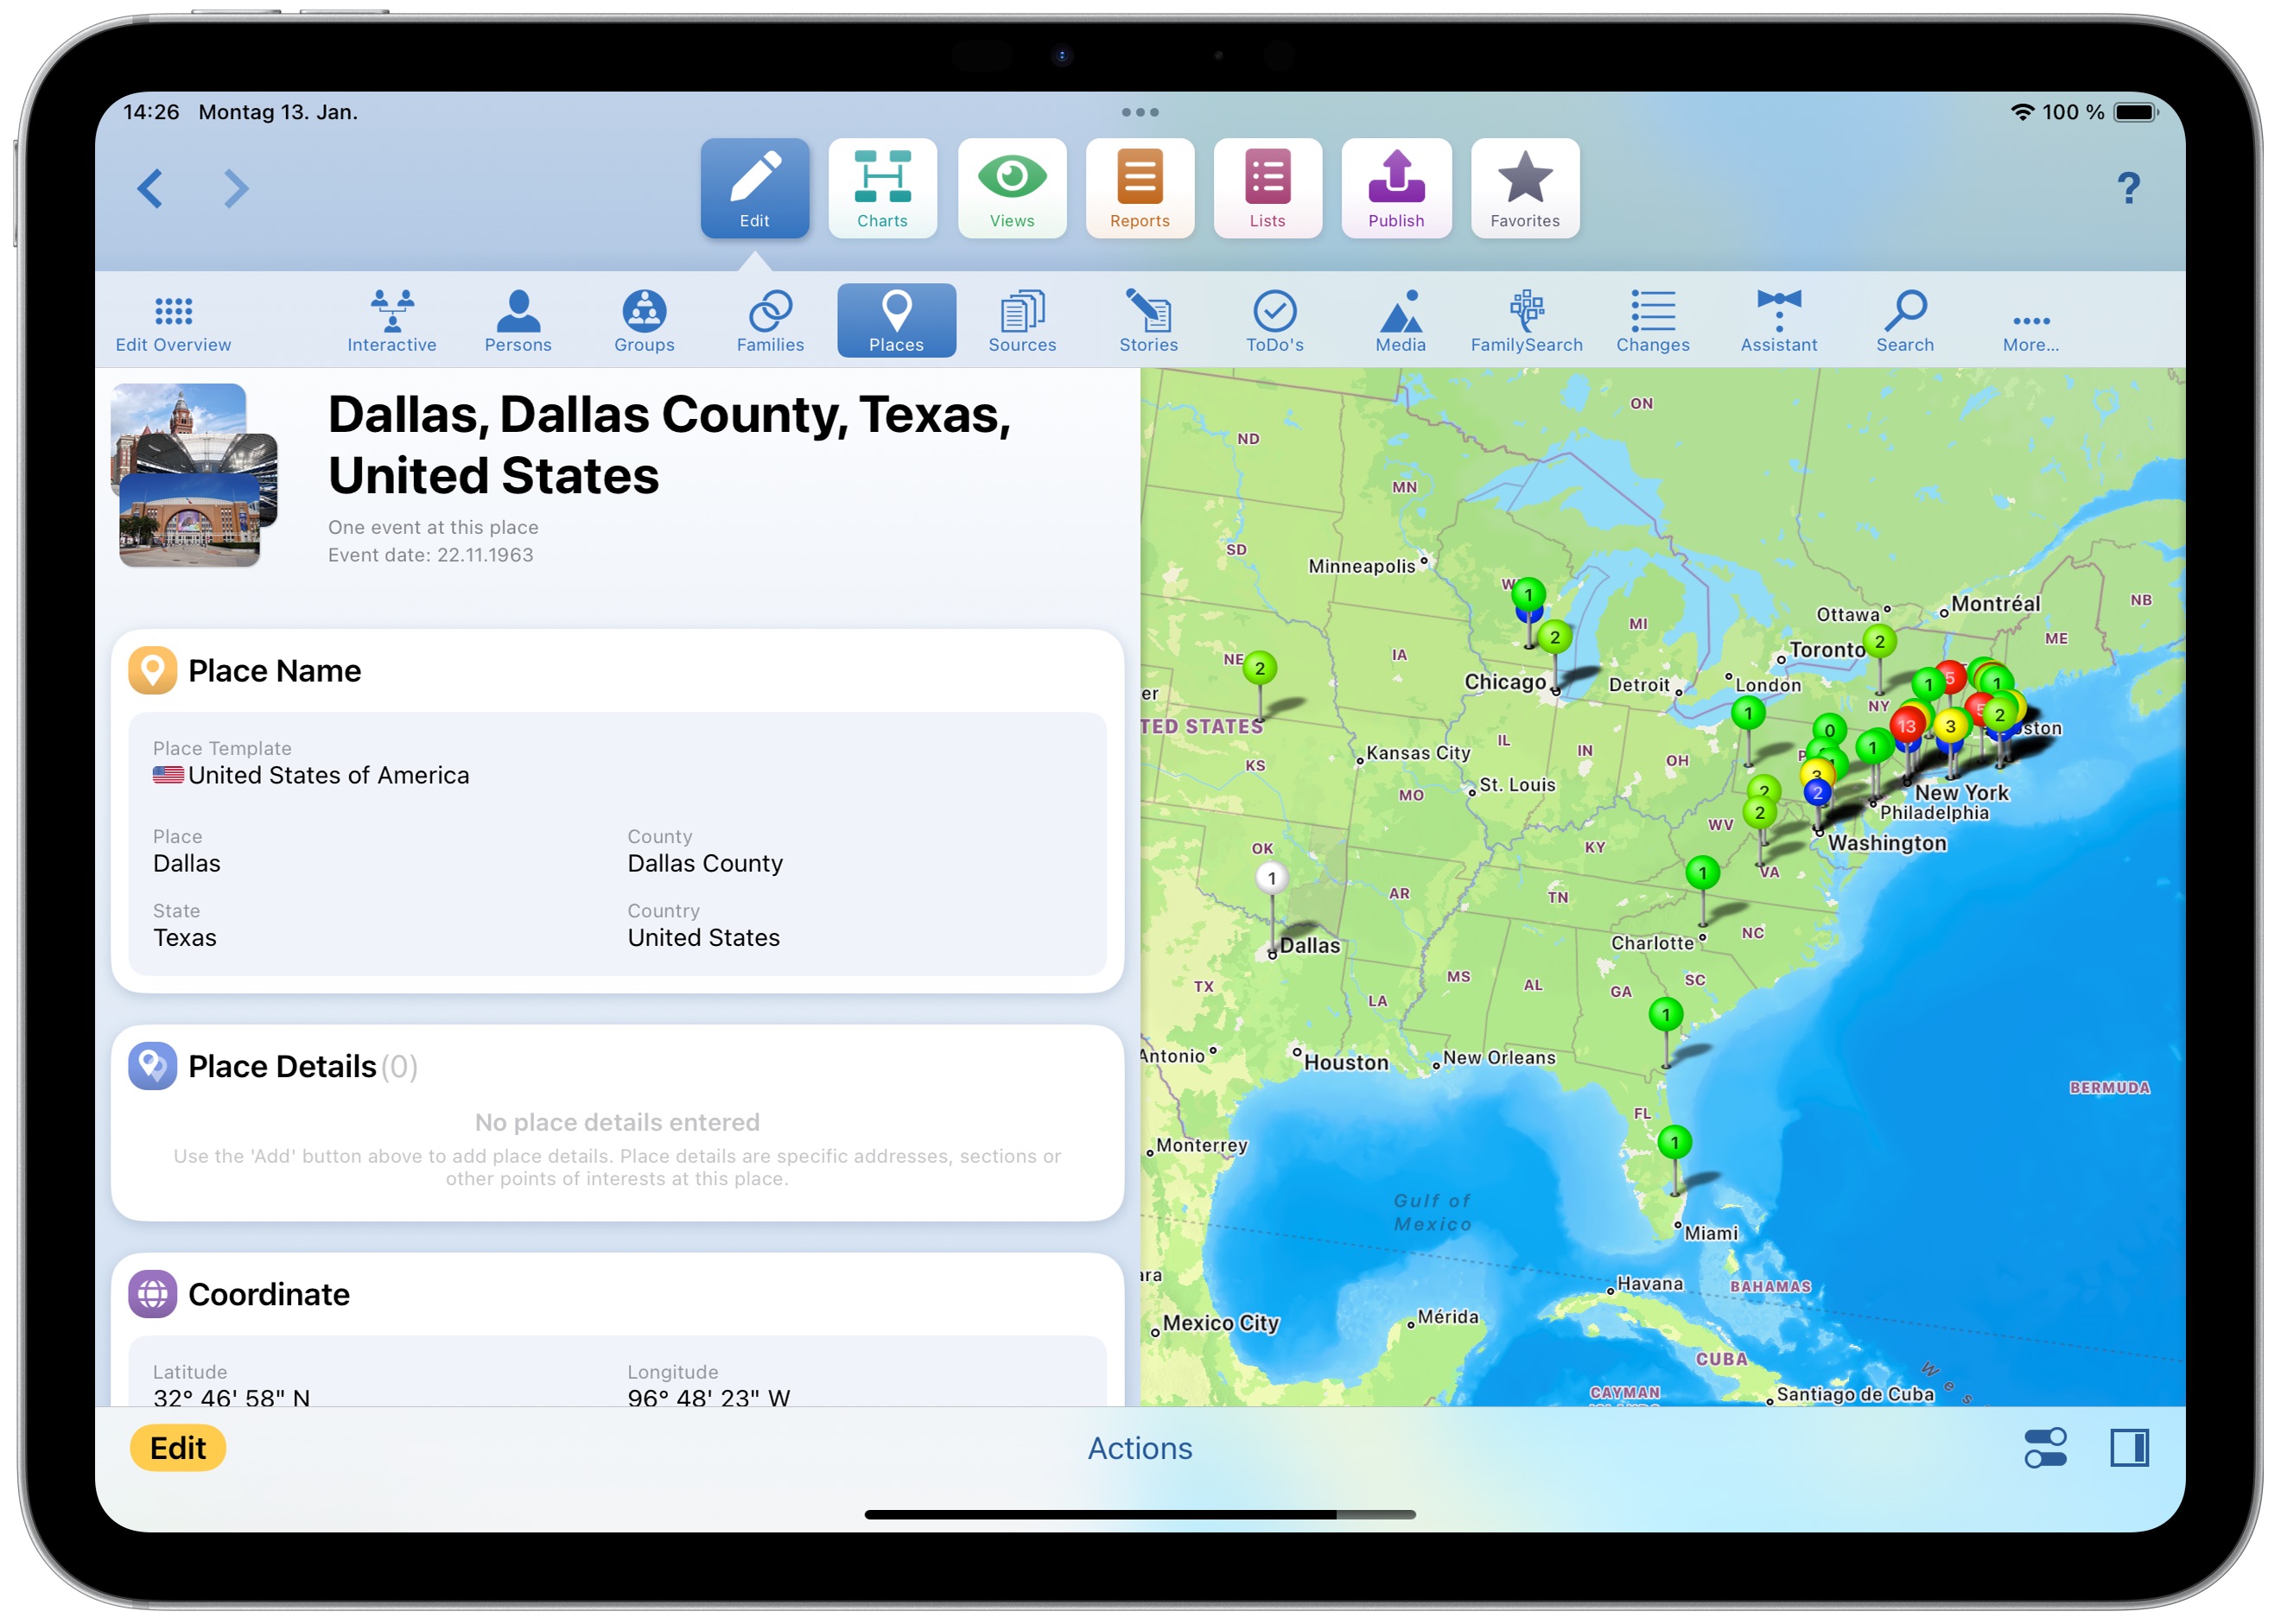The width and height of the screenshot is (2281, 1624).
Task: Click the white Dallas map pin
Action: [x=1271, y=879]
